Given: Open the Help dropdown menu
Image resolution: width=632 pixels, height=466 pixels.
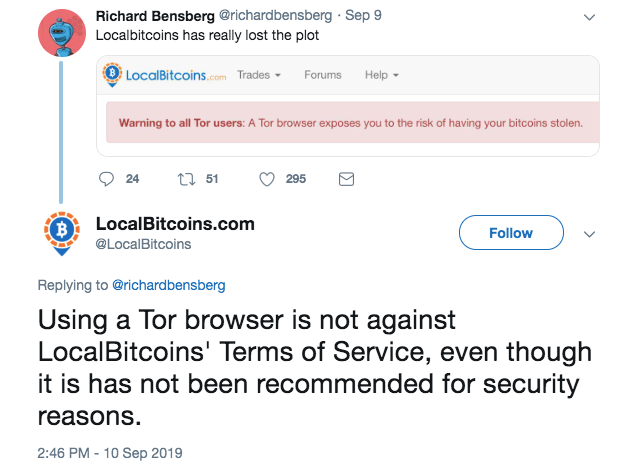Looking at the screenshot, I should coord(382,75).
